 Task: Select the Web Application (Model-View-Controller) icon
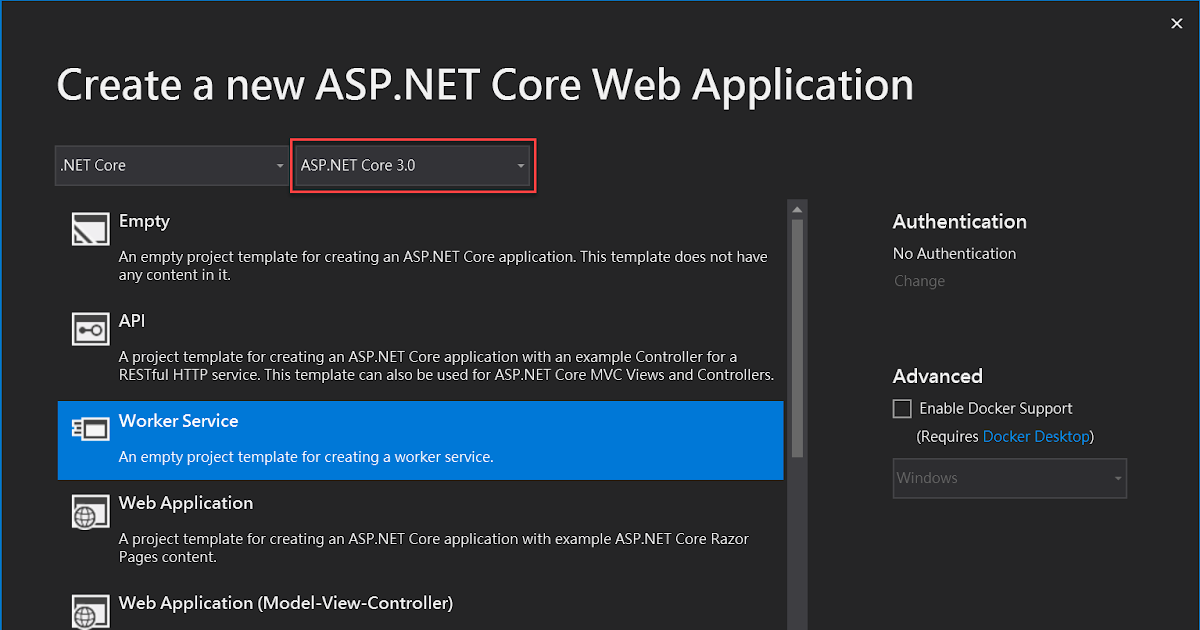pyautogui.click(x=90, y=610)
